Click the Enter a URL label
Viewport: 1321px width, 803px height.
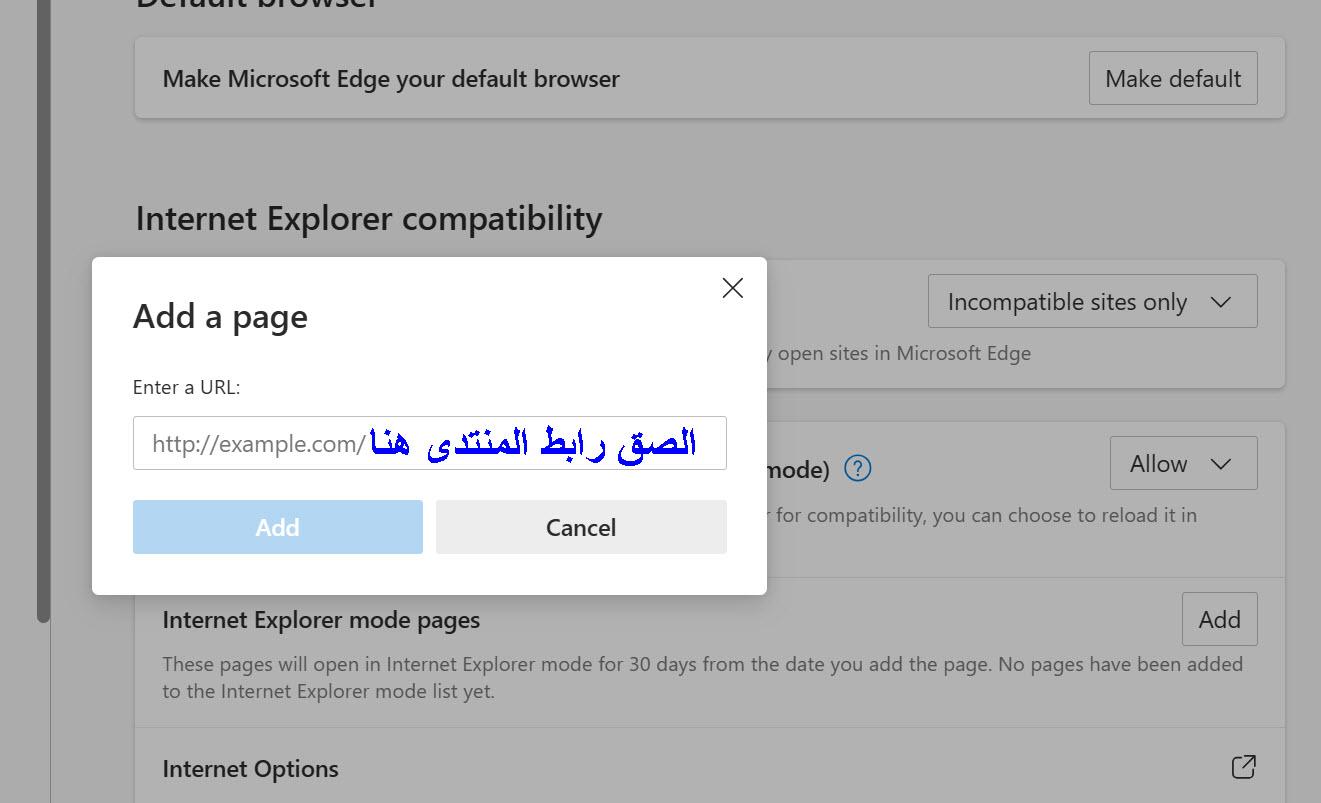(186, 387)
